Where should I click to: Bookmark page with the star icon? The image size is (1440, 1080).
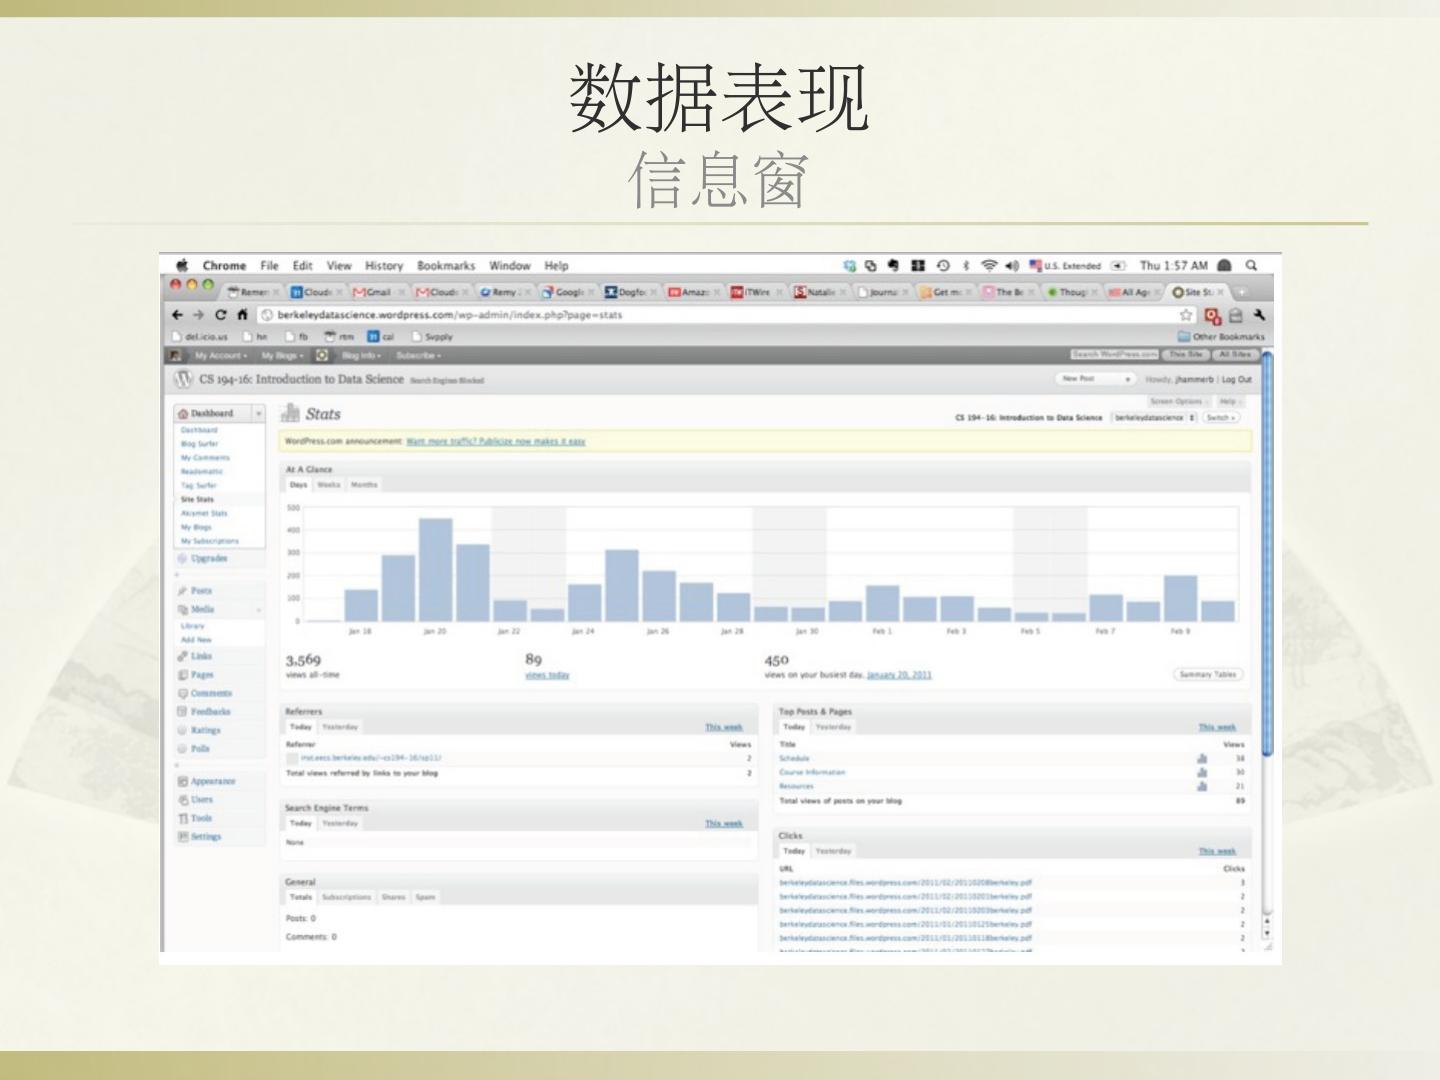tap(1186, 315)
